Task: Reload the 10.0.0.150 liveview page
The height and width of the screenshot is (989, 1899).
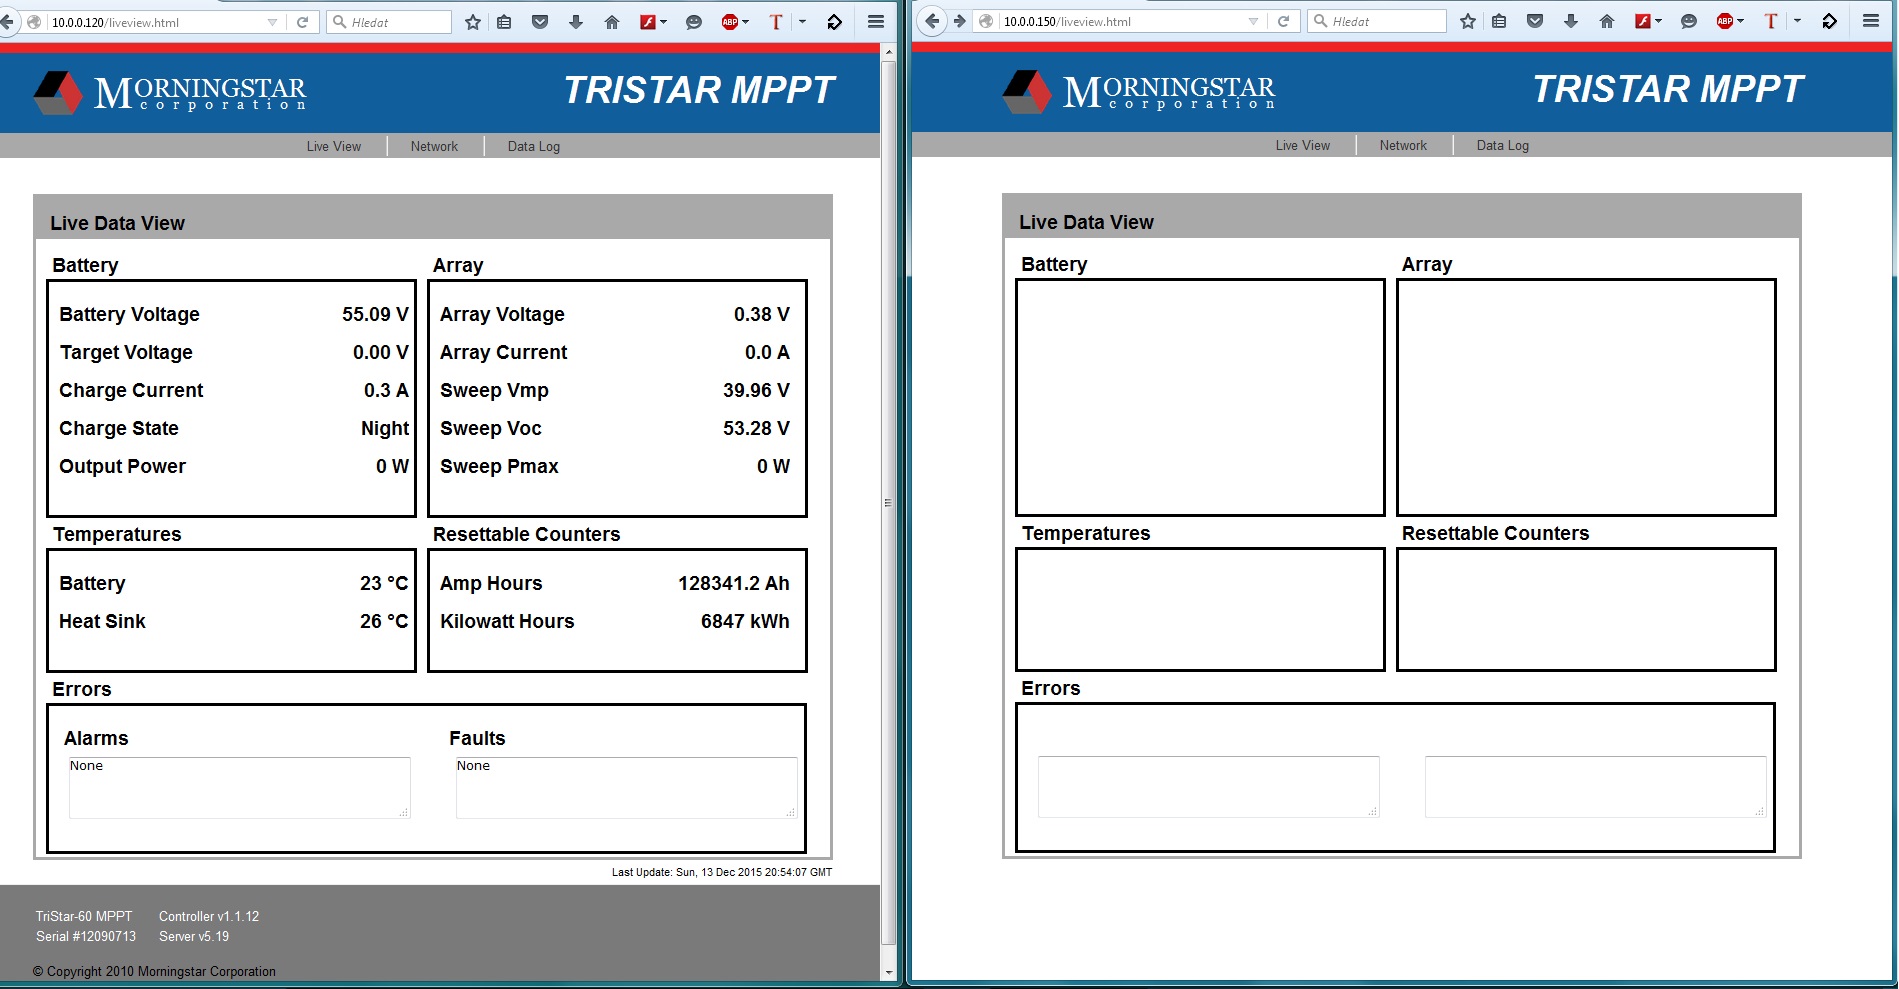Action: 1283,21
